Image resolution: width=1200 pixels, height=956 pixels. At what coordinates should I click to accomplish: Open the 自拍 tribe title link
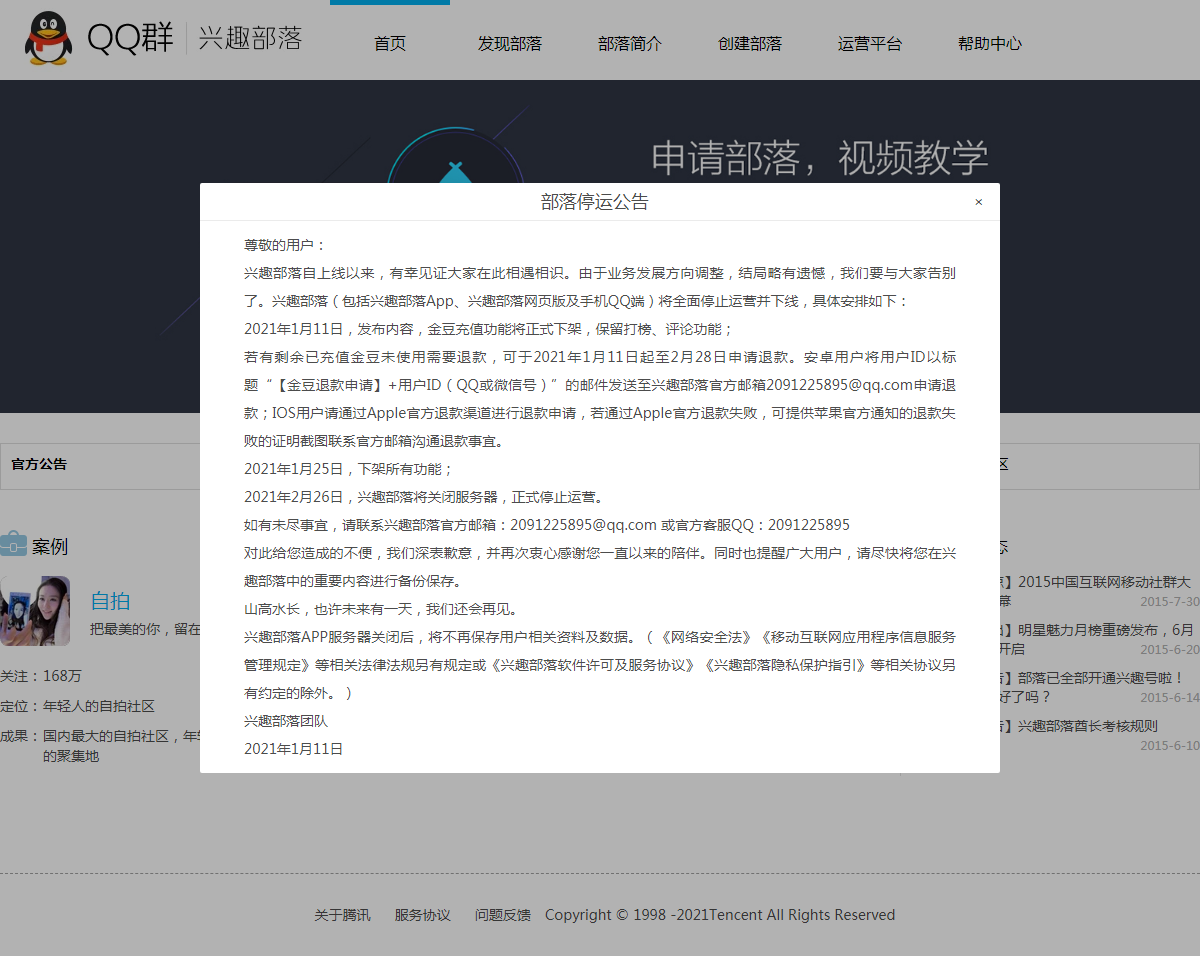(110, 601)
